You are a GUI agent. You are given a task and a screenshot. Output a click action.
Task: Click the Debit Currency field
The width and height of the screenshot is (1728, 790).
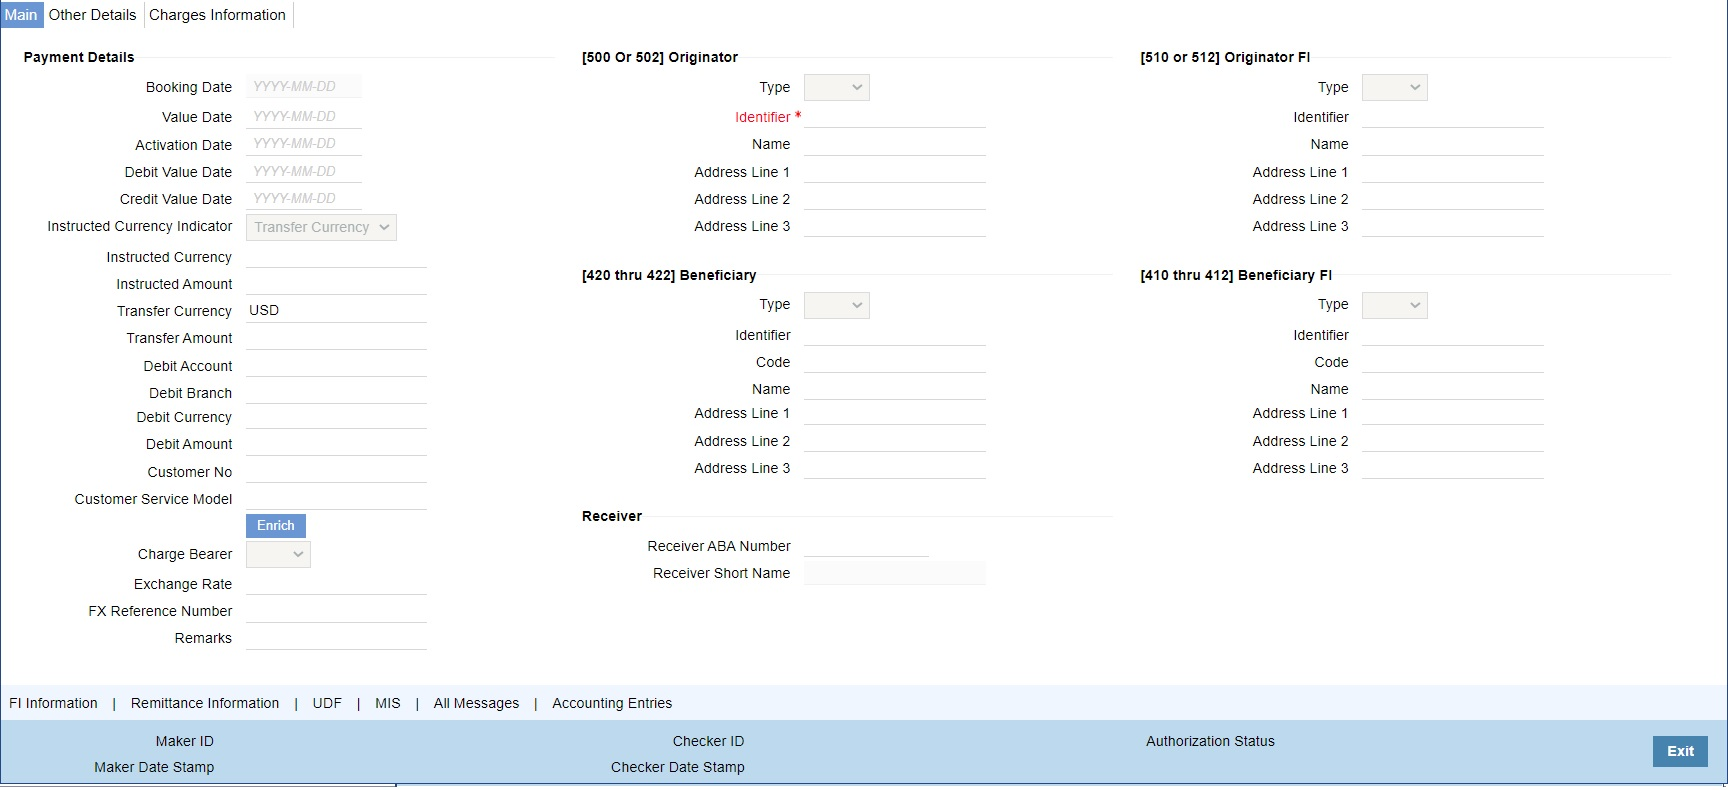tap(336, 417)
